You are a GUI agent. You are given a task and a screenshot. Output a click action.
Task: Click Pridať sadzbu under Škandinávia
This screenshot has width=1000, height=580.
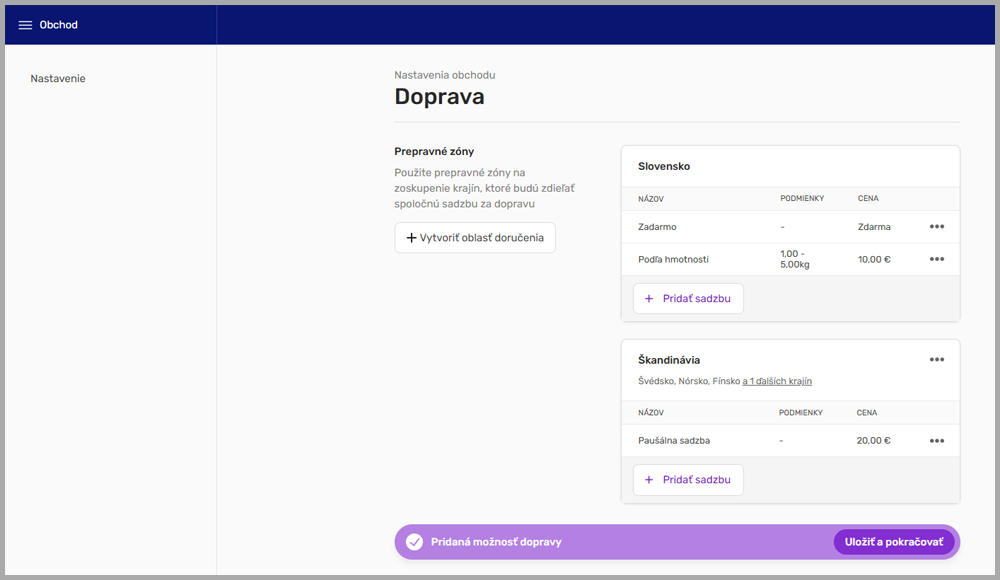(688, 479)
